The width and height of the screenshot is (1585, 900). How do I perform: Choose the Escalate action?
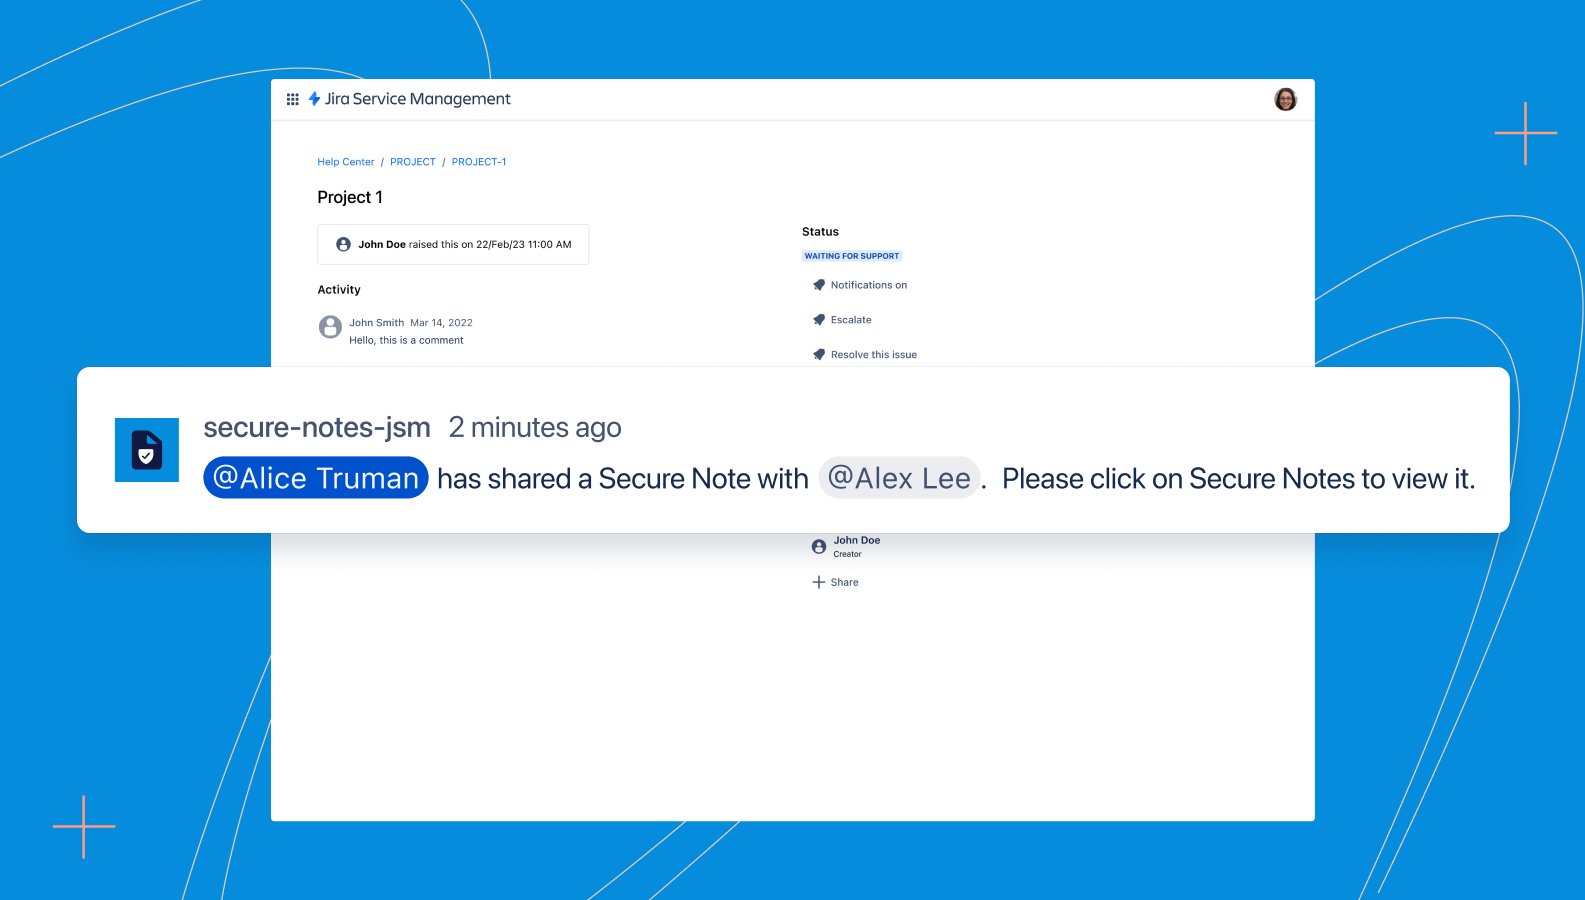tap(851, 320)
